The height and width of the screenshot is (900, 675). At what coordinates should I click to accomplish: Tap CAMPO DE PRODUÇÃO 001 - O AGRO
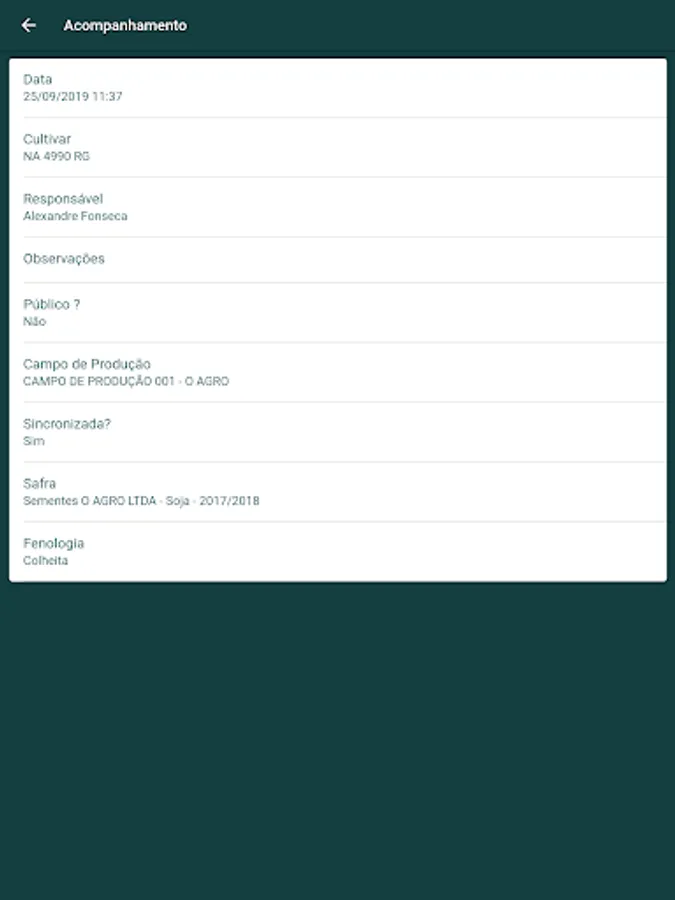point(126,381)
